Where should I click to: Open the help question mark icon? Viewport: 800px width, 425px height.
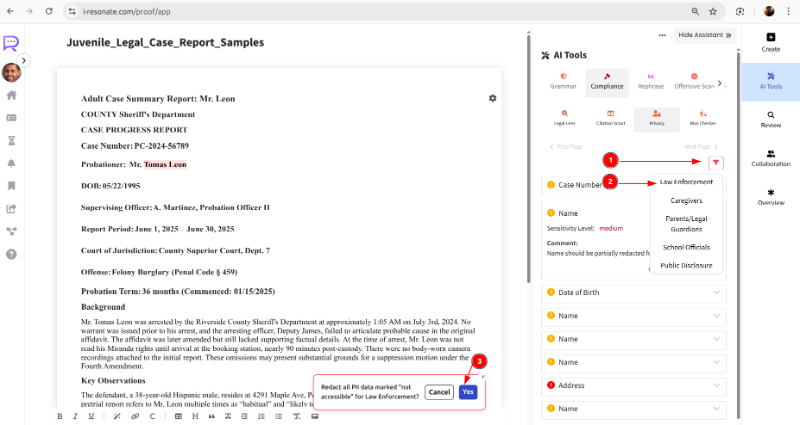pyautogui.click(x=12, y=254)
